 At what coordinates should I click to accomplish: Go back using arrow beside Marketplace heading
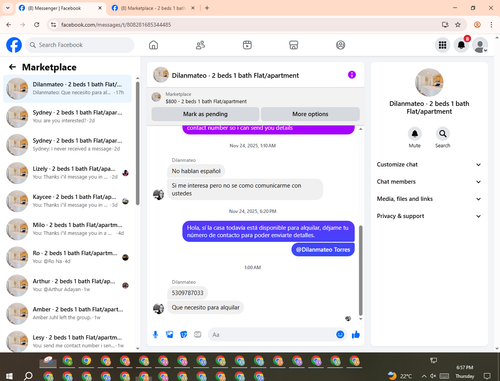point(12,67)
